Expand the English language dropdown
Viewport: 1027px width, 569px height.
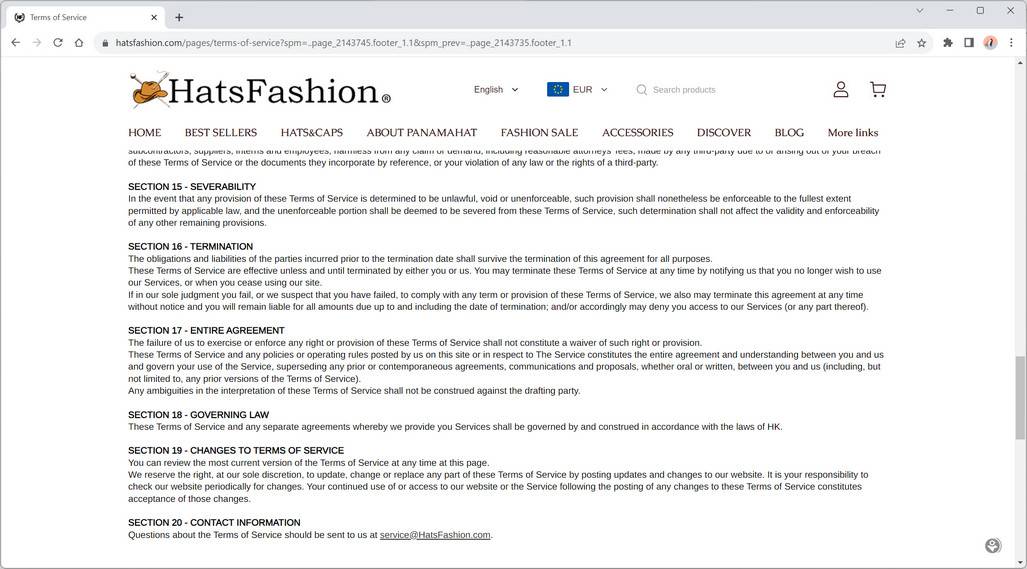coord(496,90)
